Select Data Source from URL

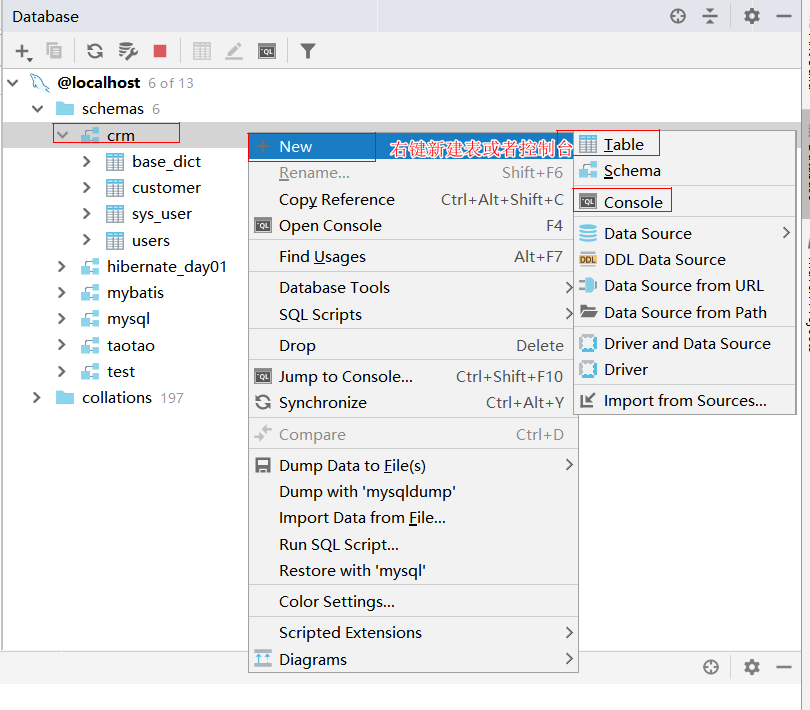point(684,286)
